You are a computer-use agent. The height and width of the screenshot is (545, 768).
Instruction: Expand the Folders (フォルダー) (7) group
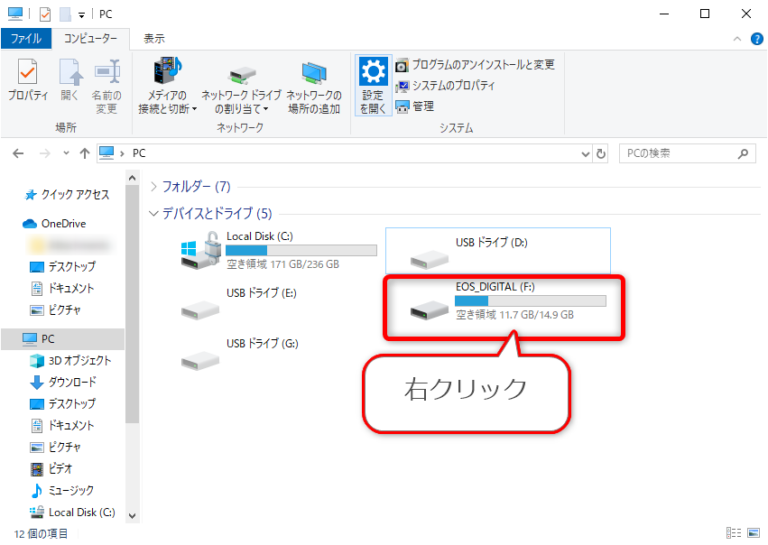pos(153,187)
